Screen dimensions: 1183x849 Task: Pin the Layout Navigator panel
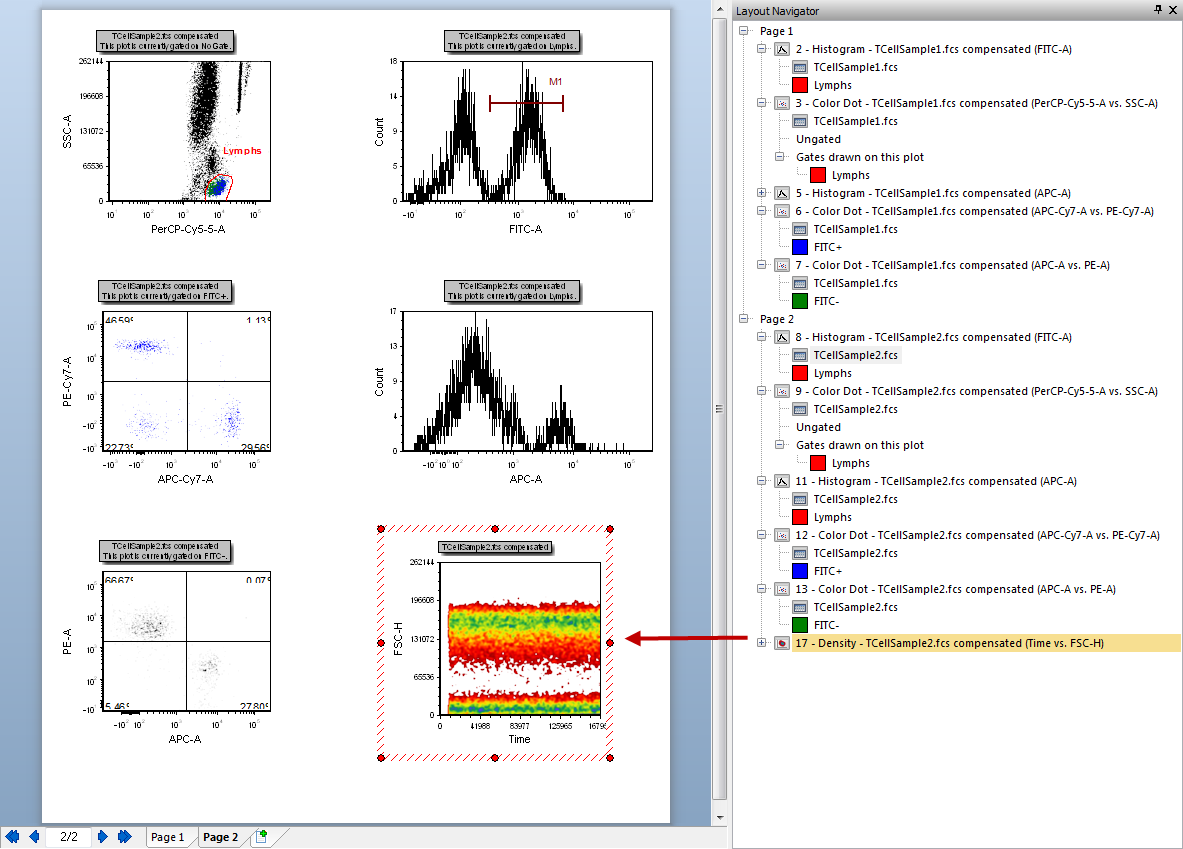1157,10
